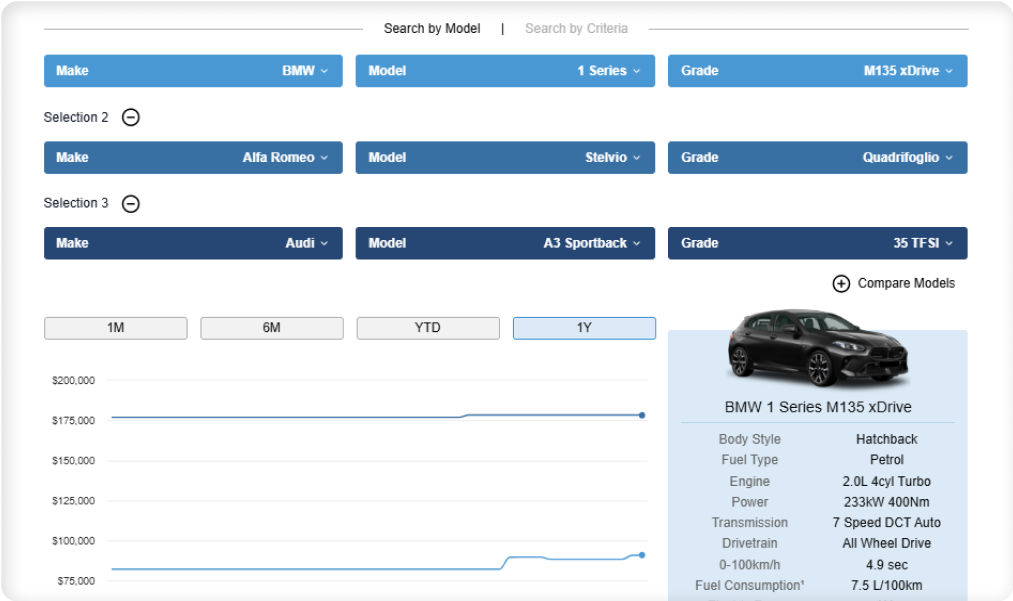Viewport: 1013px width, 601px height.
Task: Click the Drivetrain label
Action: pyautogui.click(x=749, y=543)
